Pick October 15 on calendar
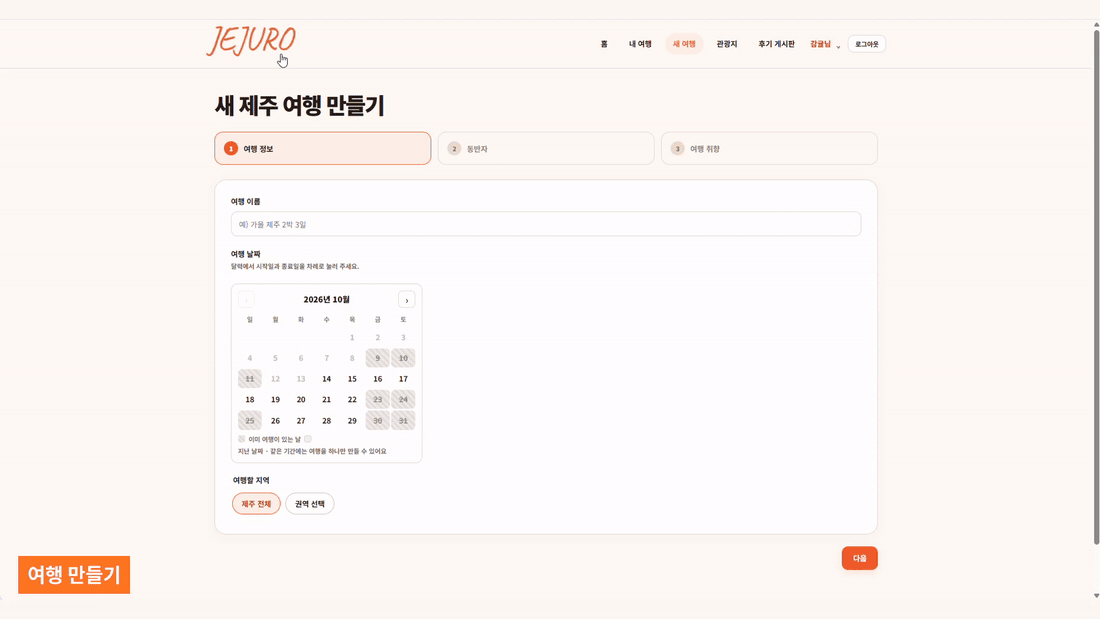The image size is (1100, 619). tap(352, 379)
